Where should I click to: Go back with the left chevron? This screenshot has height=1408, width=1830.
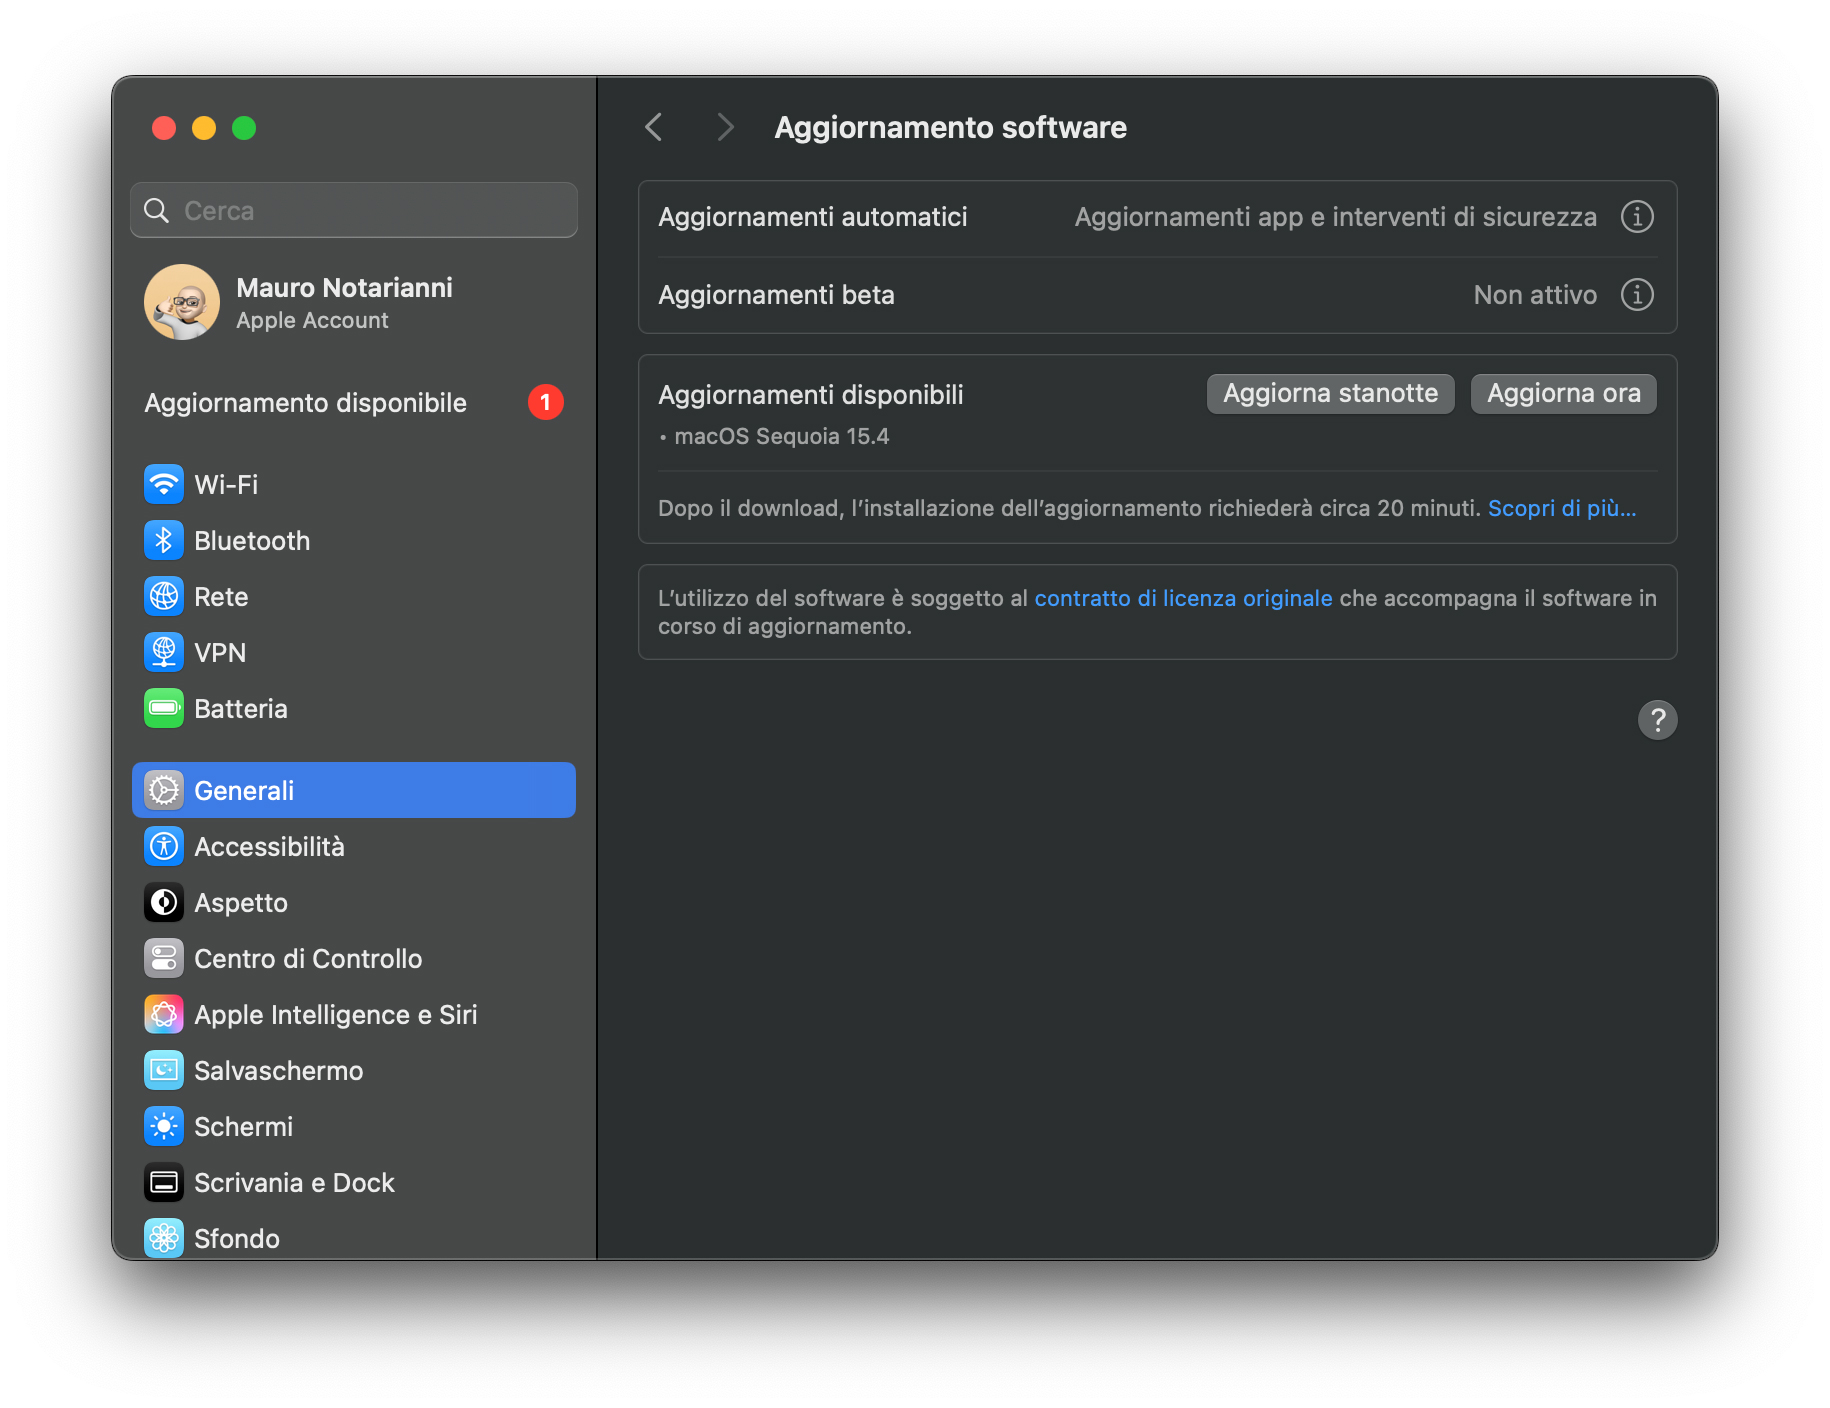point(654,127)
